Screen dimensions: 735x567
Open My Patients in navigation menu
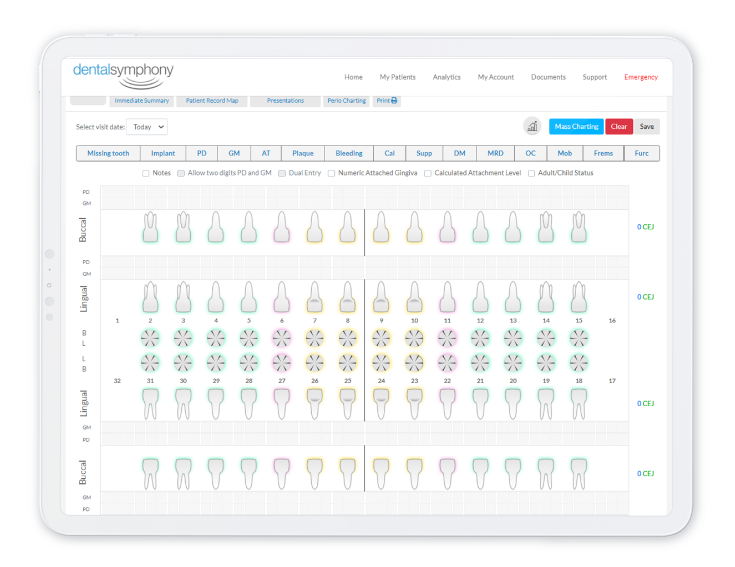397,77
